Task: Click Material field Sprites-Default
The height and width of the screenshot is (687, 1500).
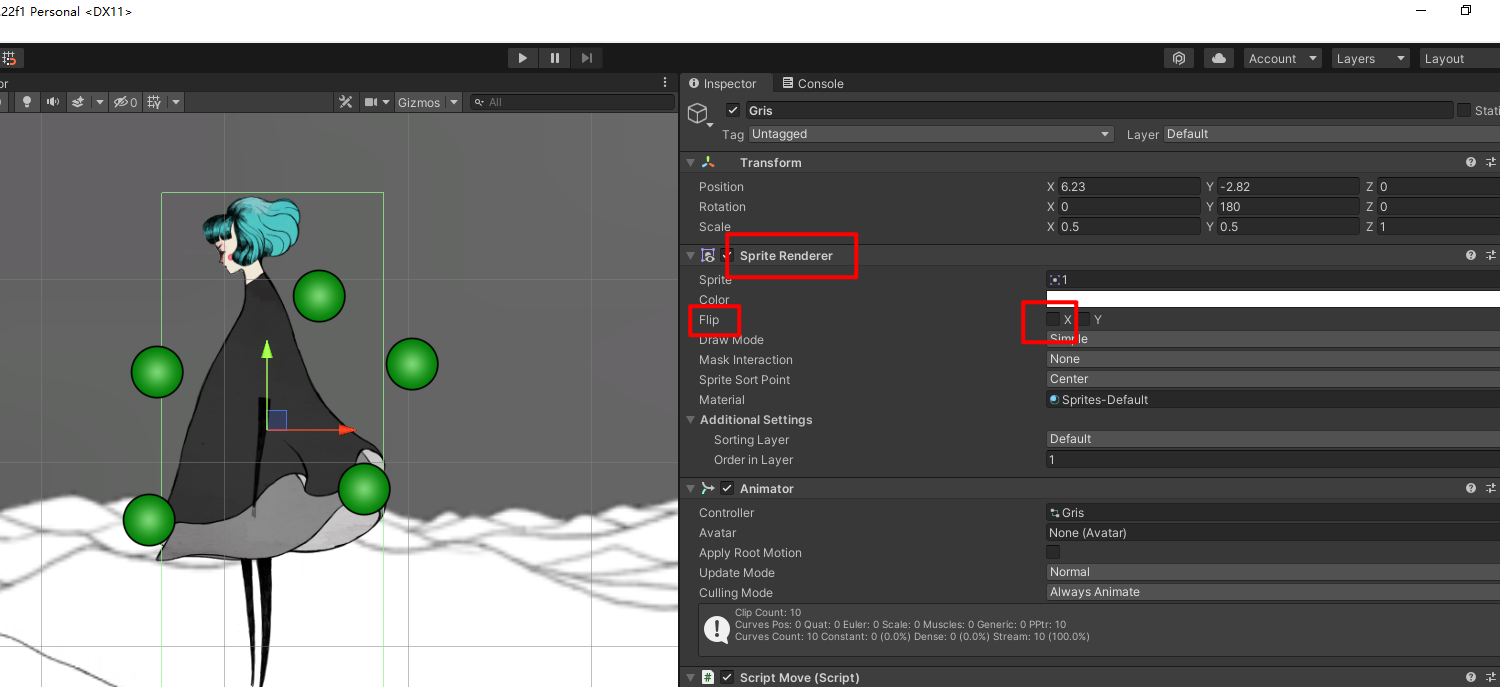Action: point(1273,399)
